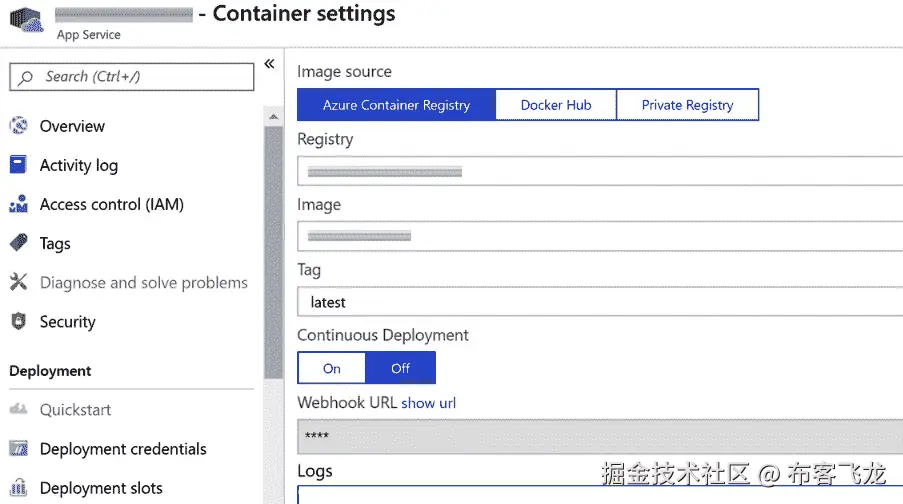The height and width of the screenshot is (504, 903).
Task: Open Access control (IAM)
Action: click(x=111, y=204)
